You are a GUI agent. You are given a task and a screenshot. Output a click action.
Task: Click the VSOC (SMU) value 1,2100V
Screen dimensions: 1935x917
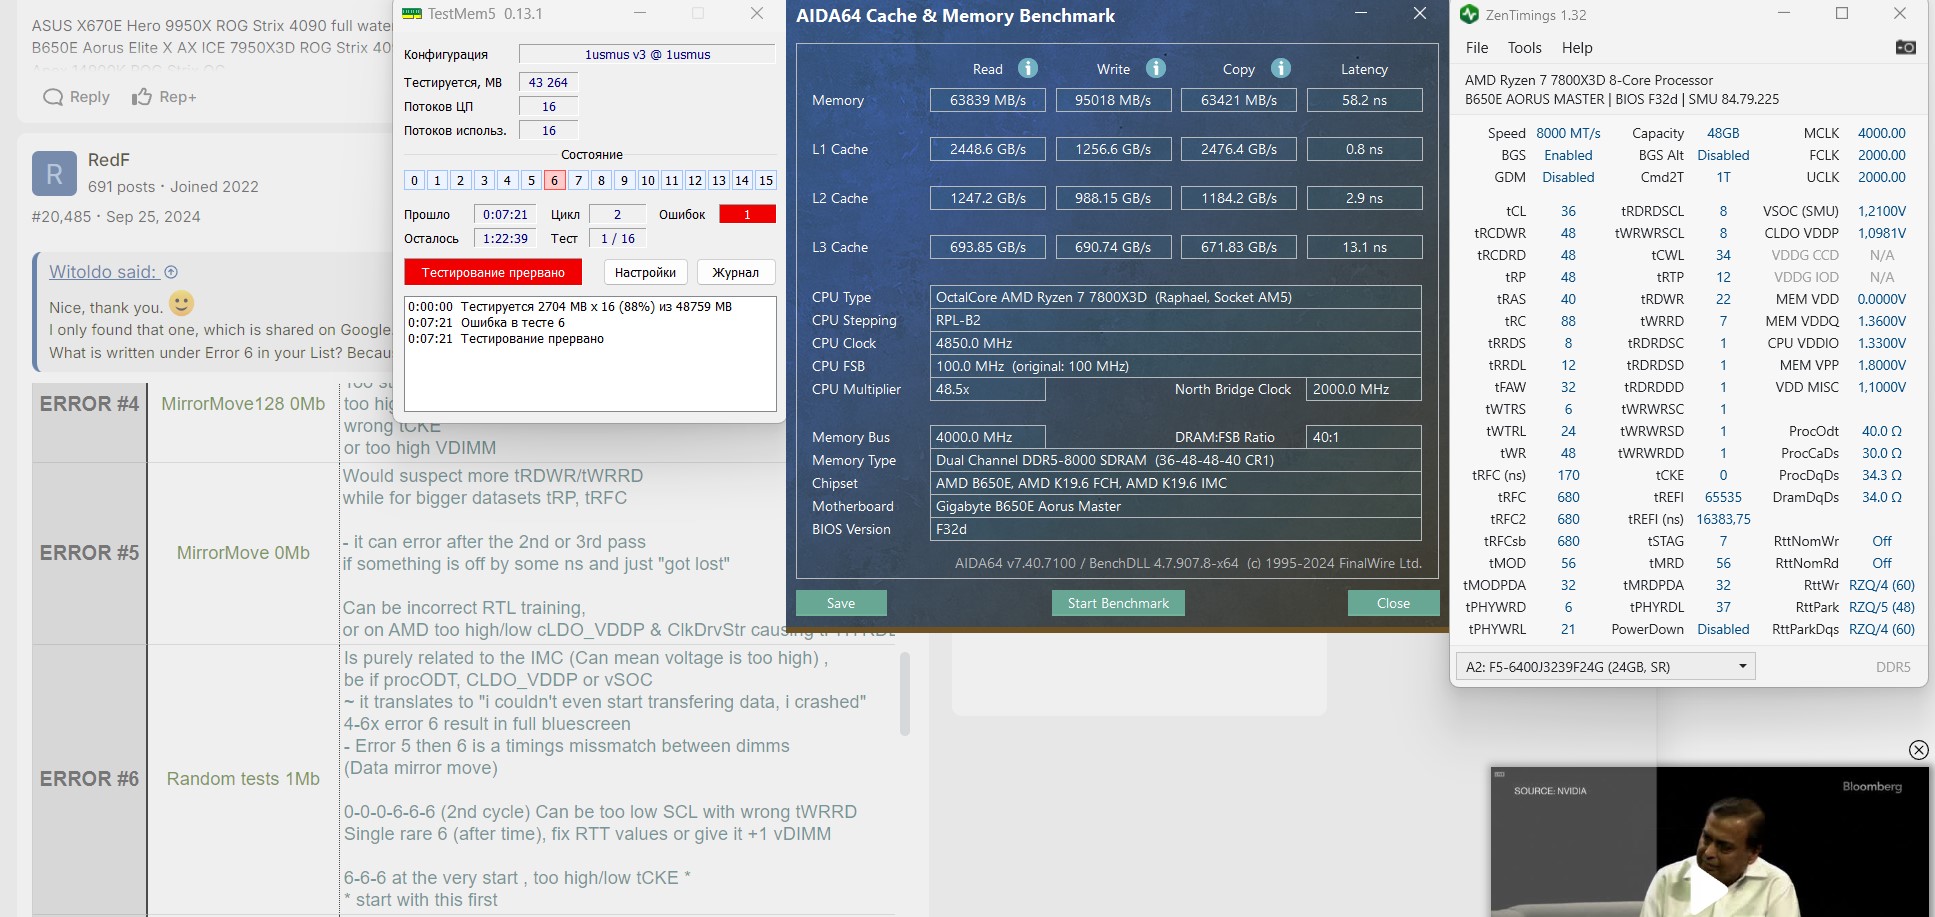point(1882,211)
